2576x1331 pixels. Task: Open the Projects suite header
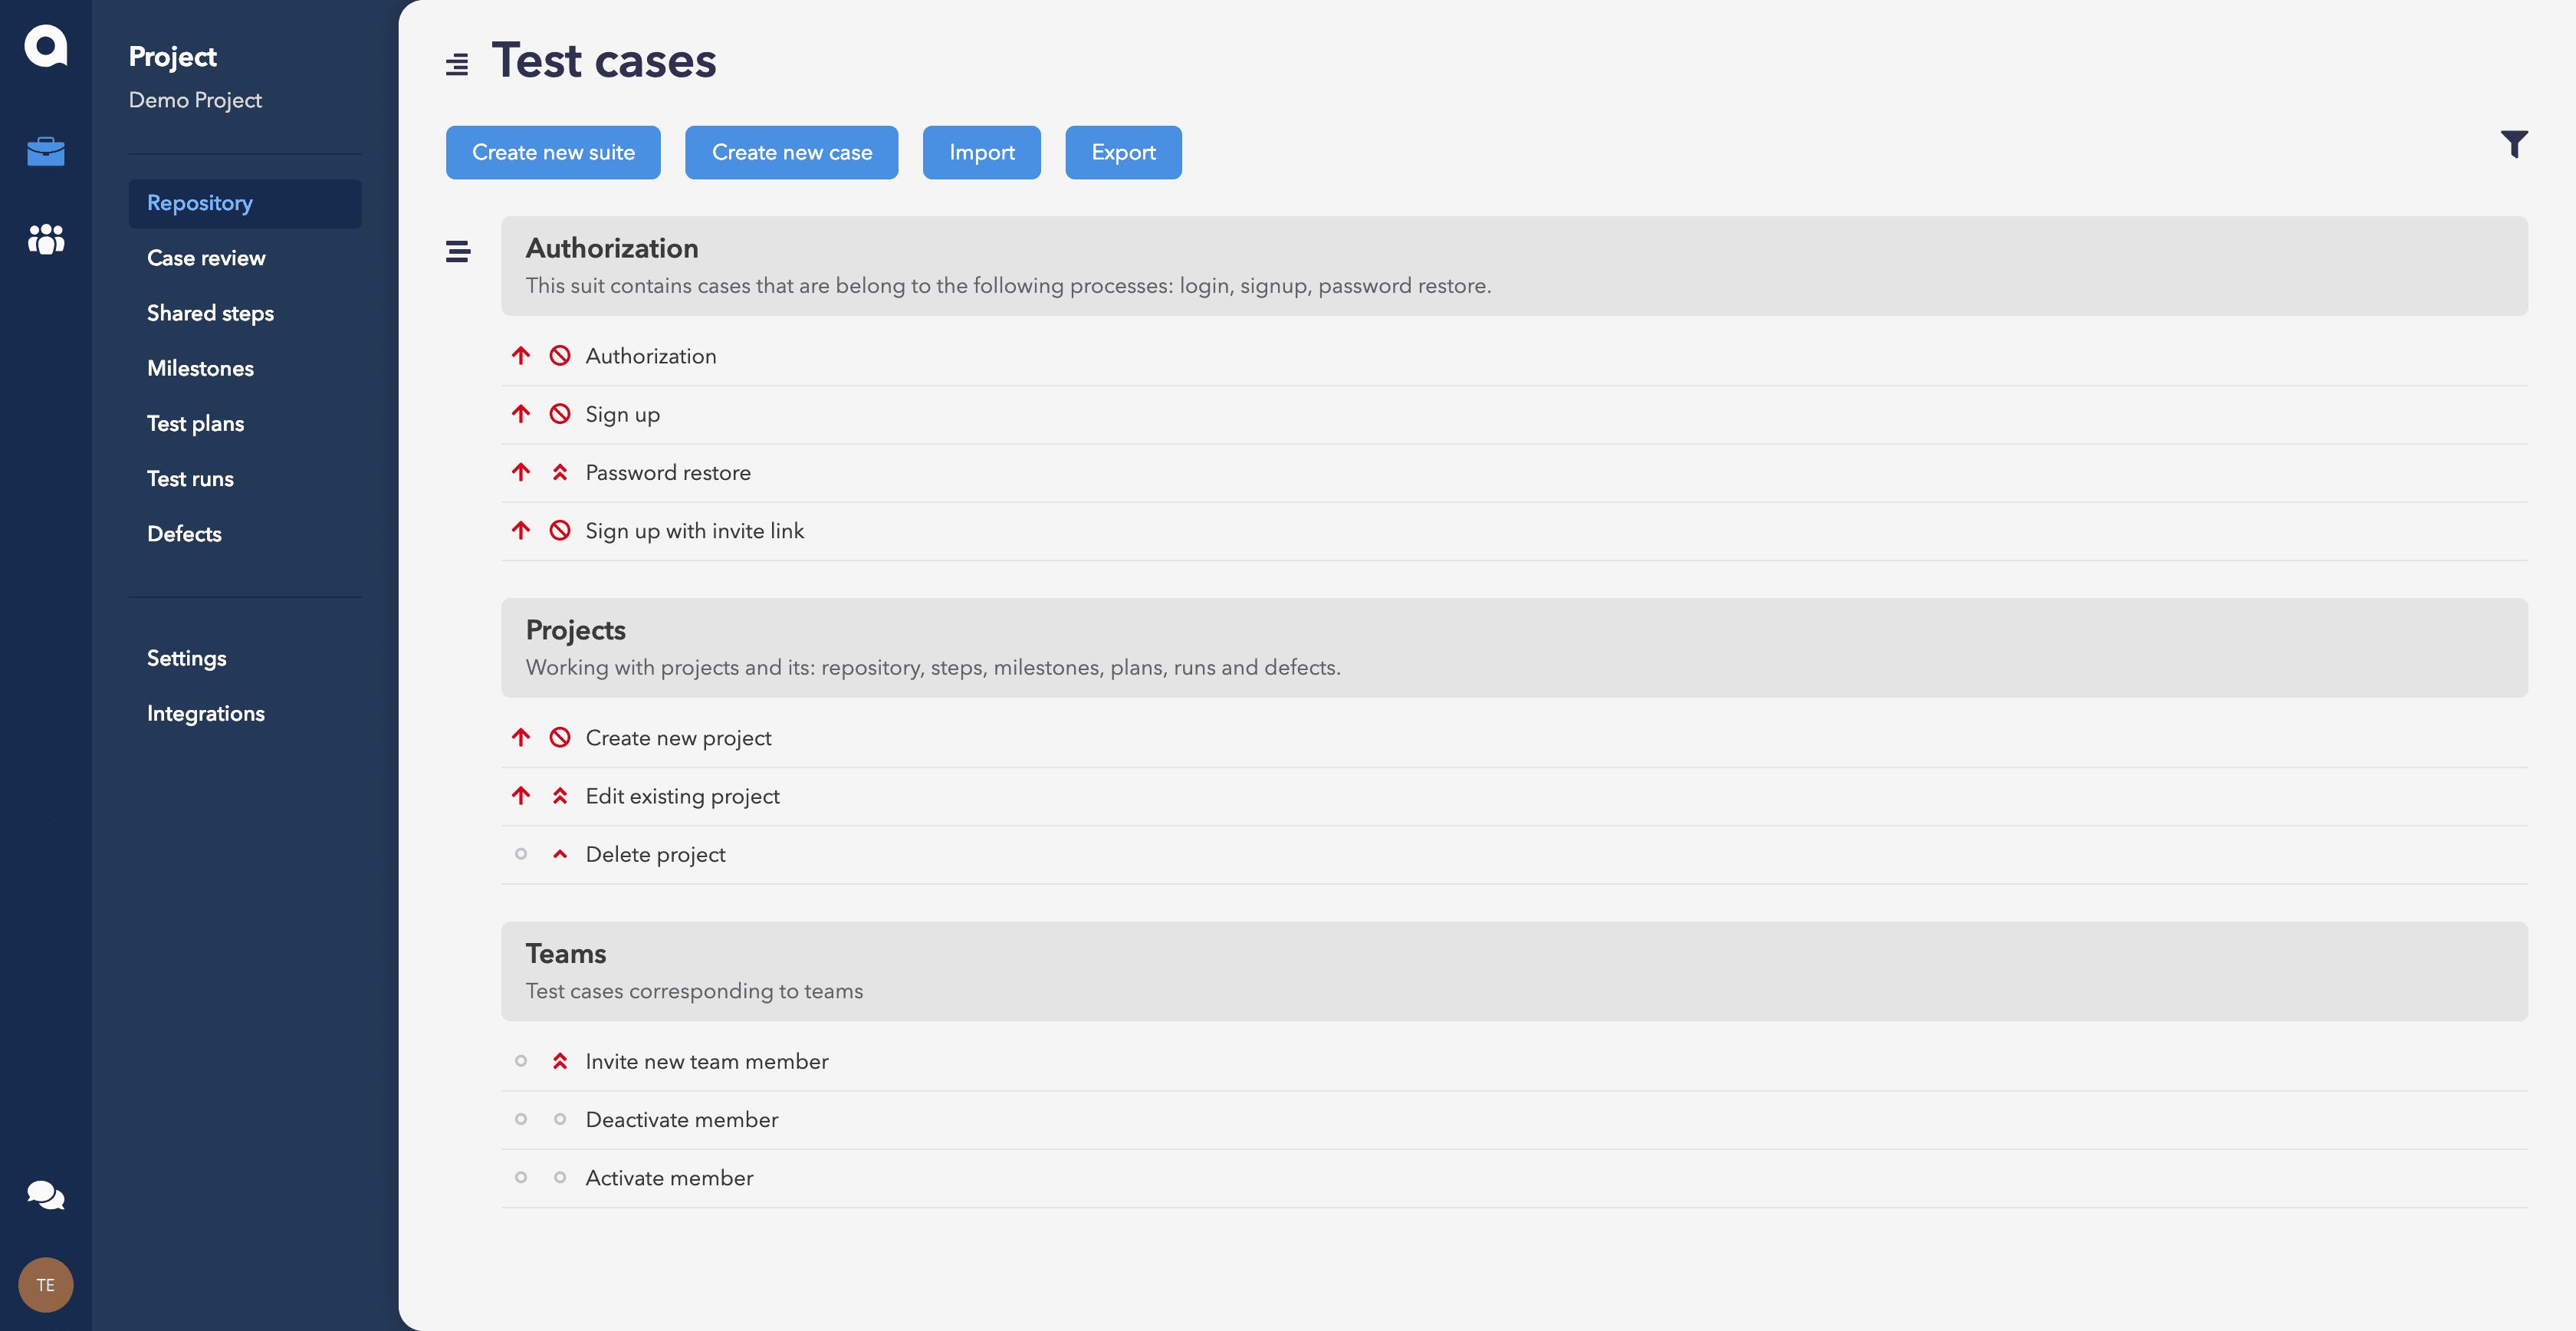coord(1514,648)
